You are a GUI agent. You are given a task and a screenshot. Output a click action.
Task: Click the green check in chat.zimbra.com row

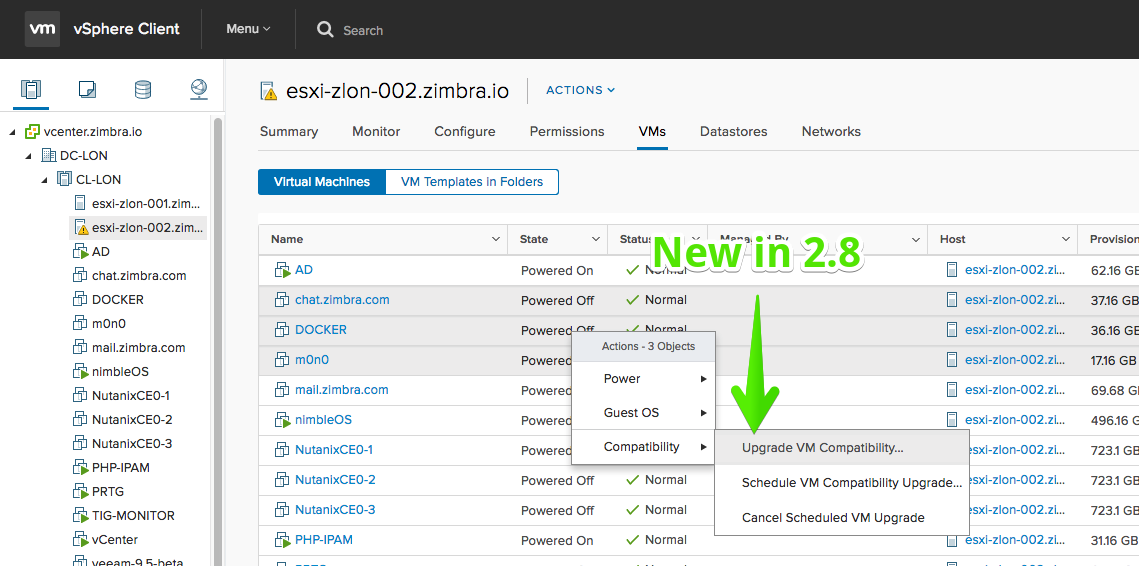click(x=632, y=300)
